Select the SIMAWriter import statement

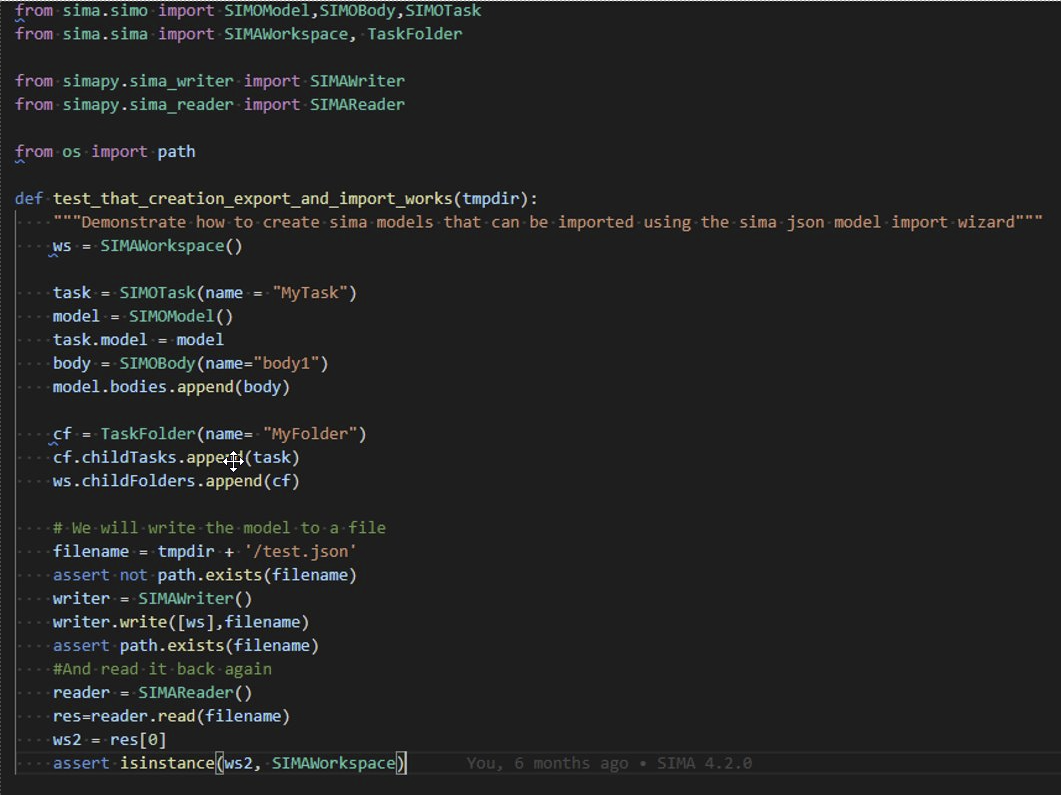tap(210, 80)
